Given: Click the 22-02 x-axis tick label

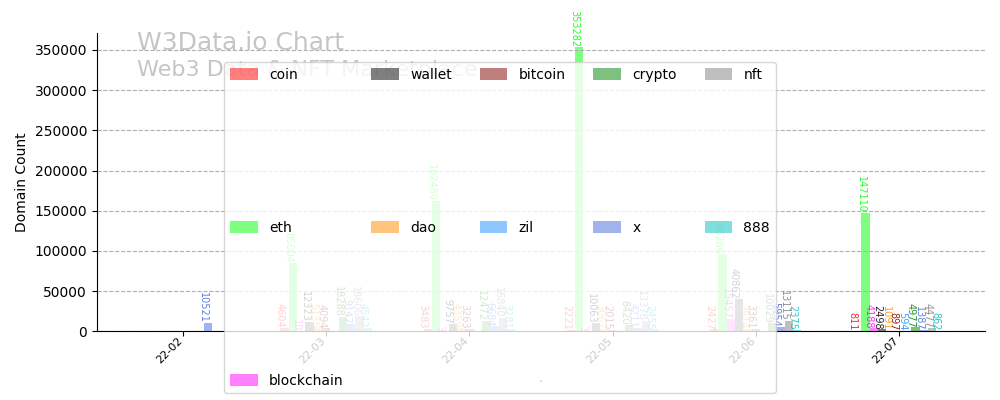Looking at the screenshot, I should coord(170,350).
